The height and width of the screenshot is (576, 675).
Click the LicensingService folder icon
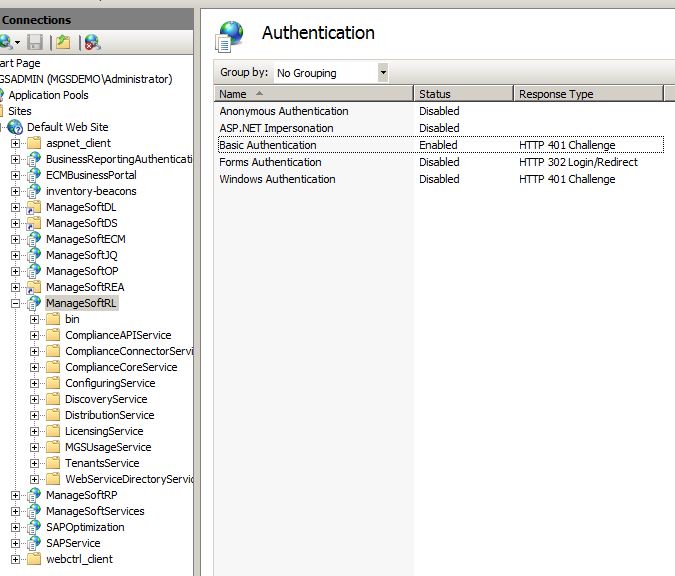pos(53,431)
